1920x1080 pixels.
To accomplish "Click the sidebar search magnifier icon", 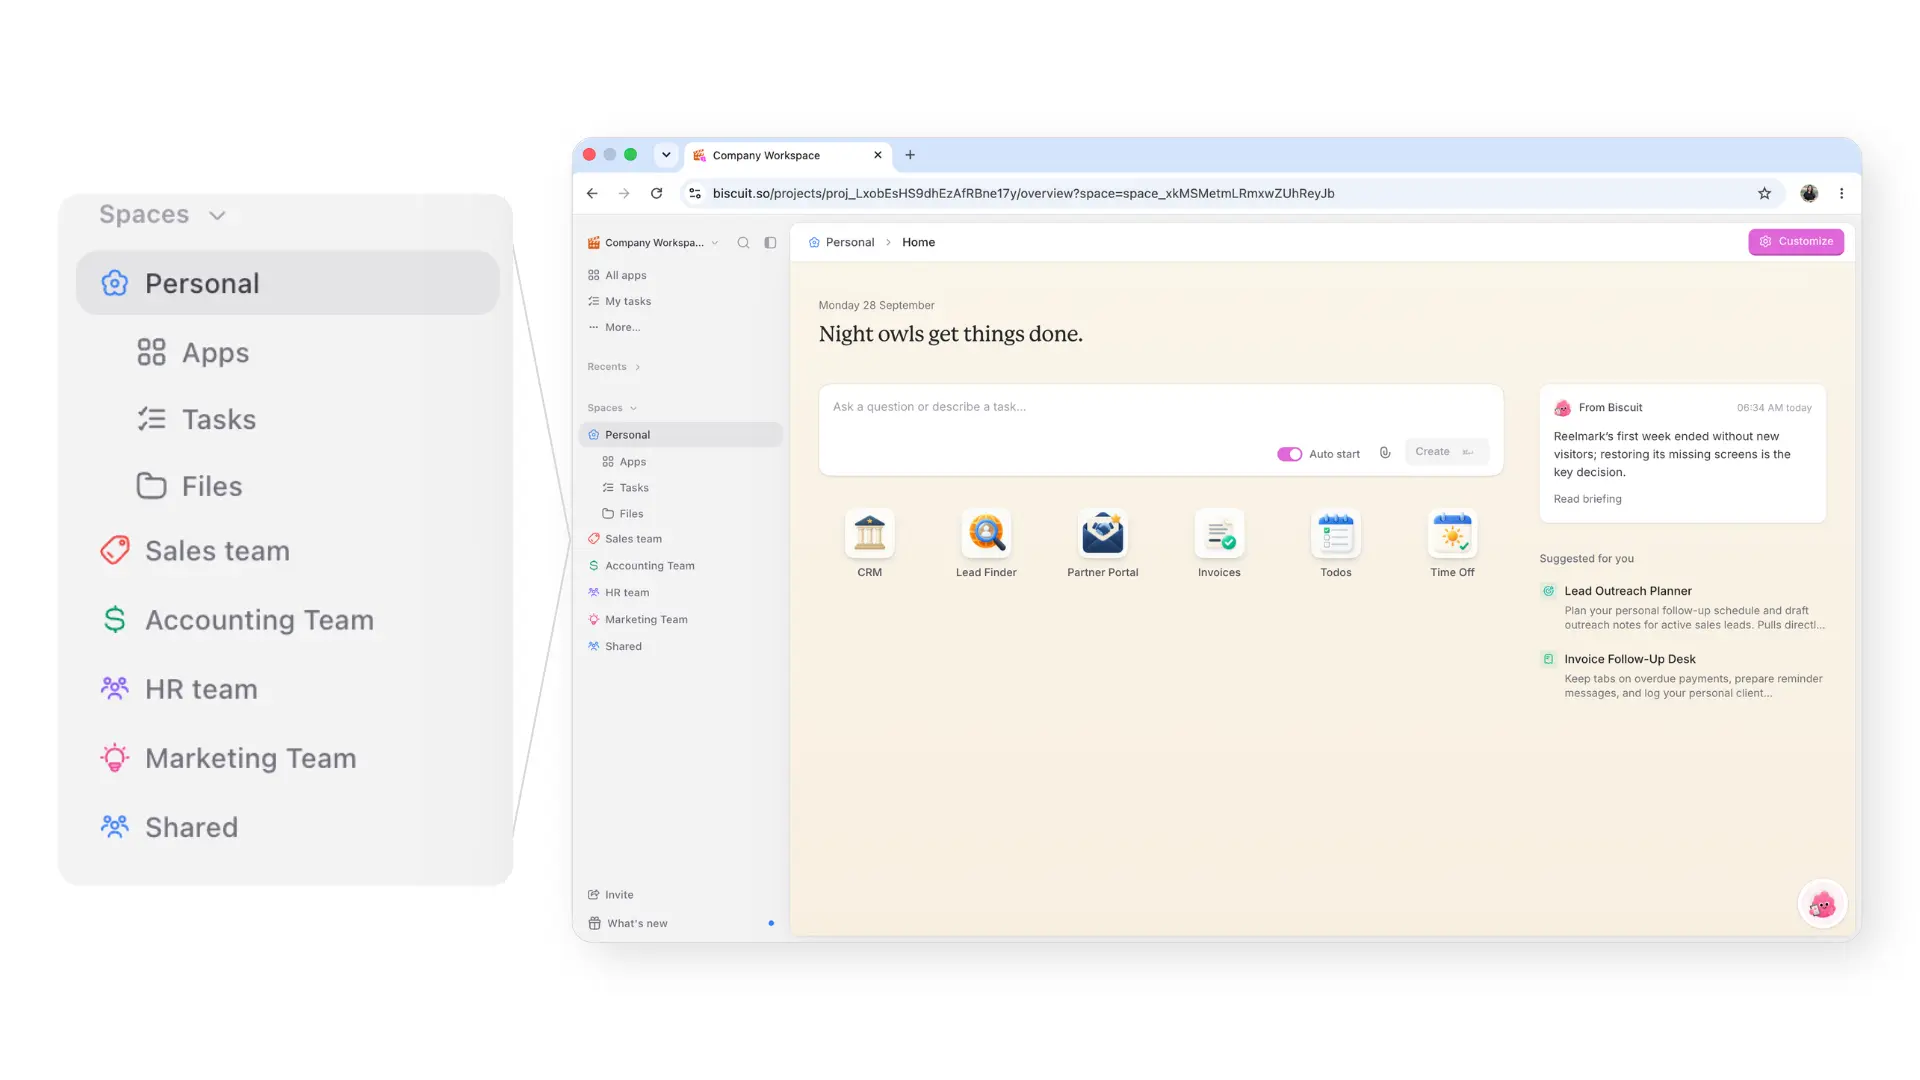I will pyautogui.click(x=743, y=242).
